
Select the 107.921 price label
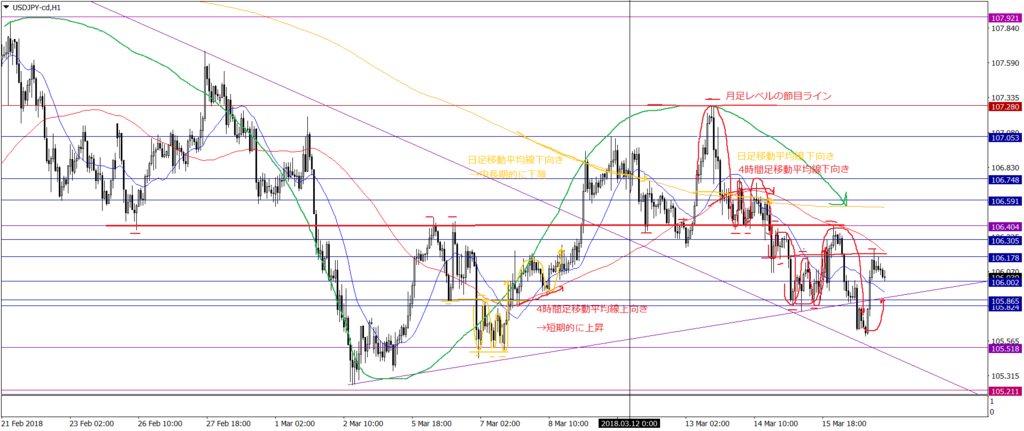click(1006, 18)
